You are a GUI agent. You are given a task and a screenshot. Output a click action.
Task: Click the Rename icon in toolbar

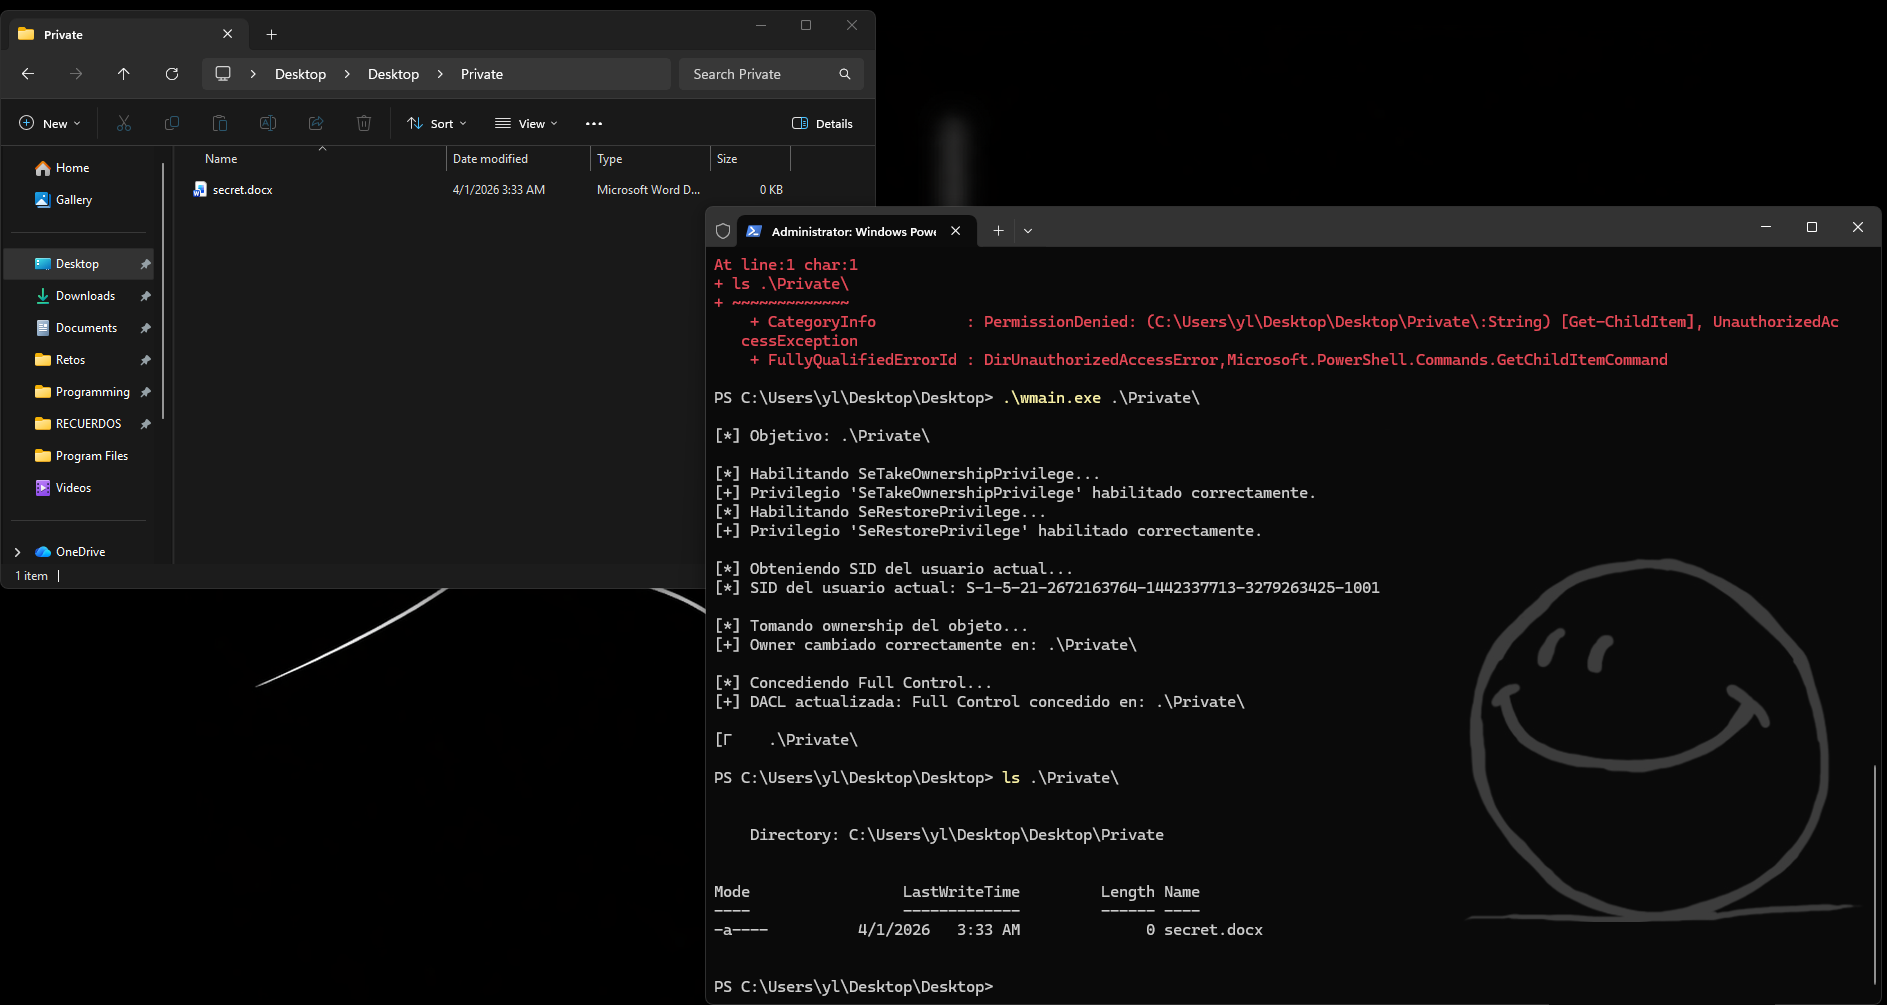tap(268, 123)
